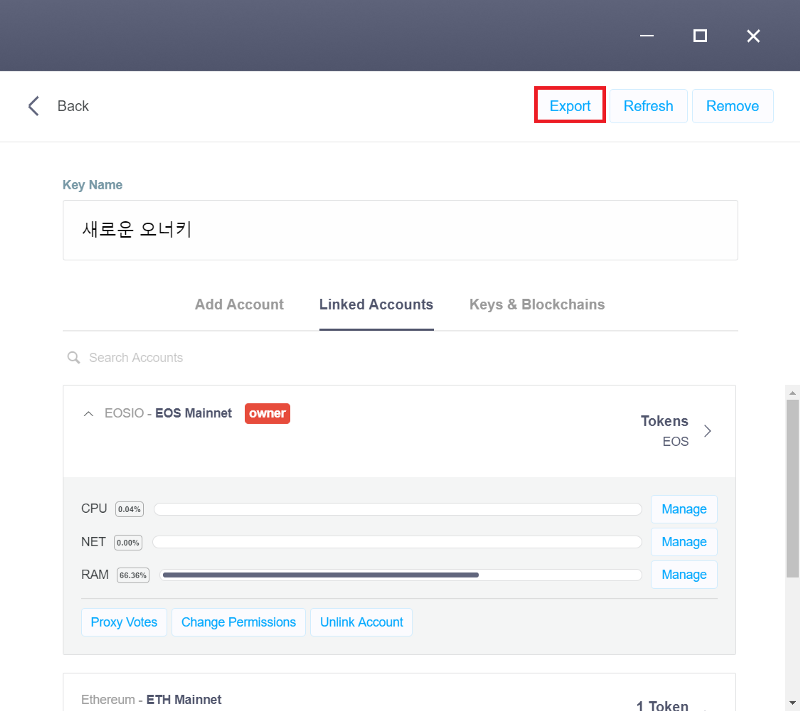Image resolution: width=800 pixels, height=711 pixels.
Task: Click the RAM 66.36% value
Action: click(x=133, y=575)
